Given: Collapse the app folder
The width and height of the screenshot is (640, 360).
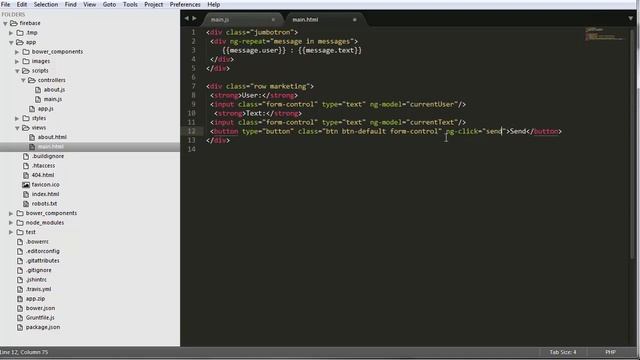Looking at the screenshot, I should (x=11, y=42).
